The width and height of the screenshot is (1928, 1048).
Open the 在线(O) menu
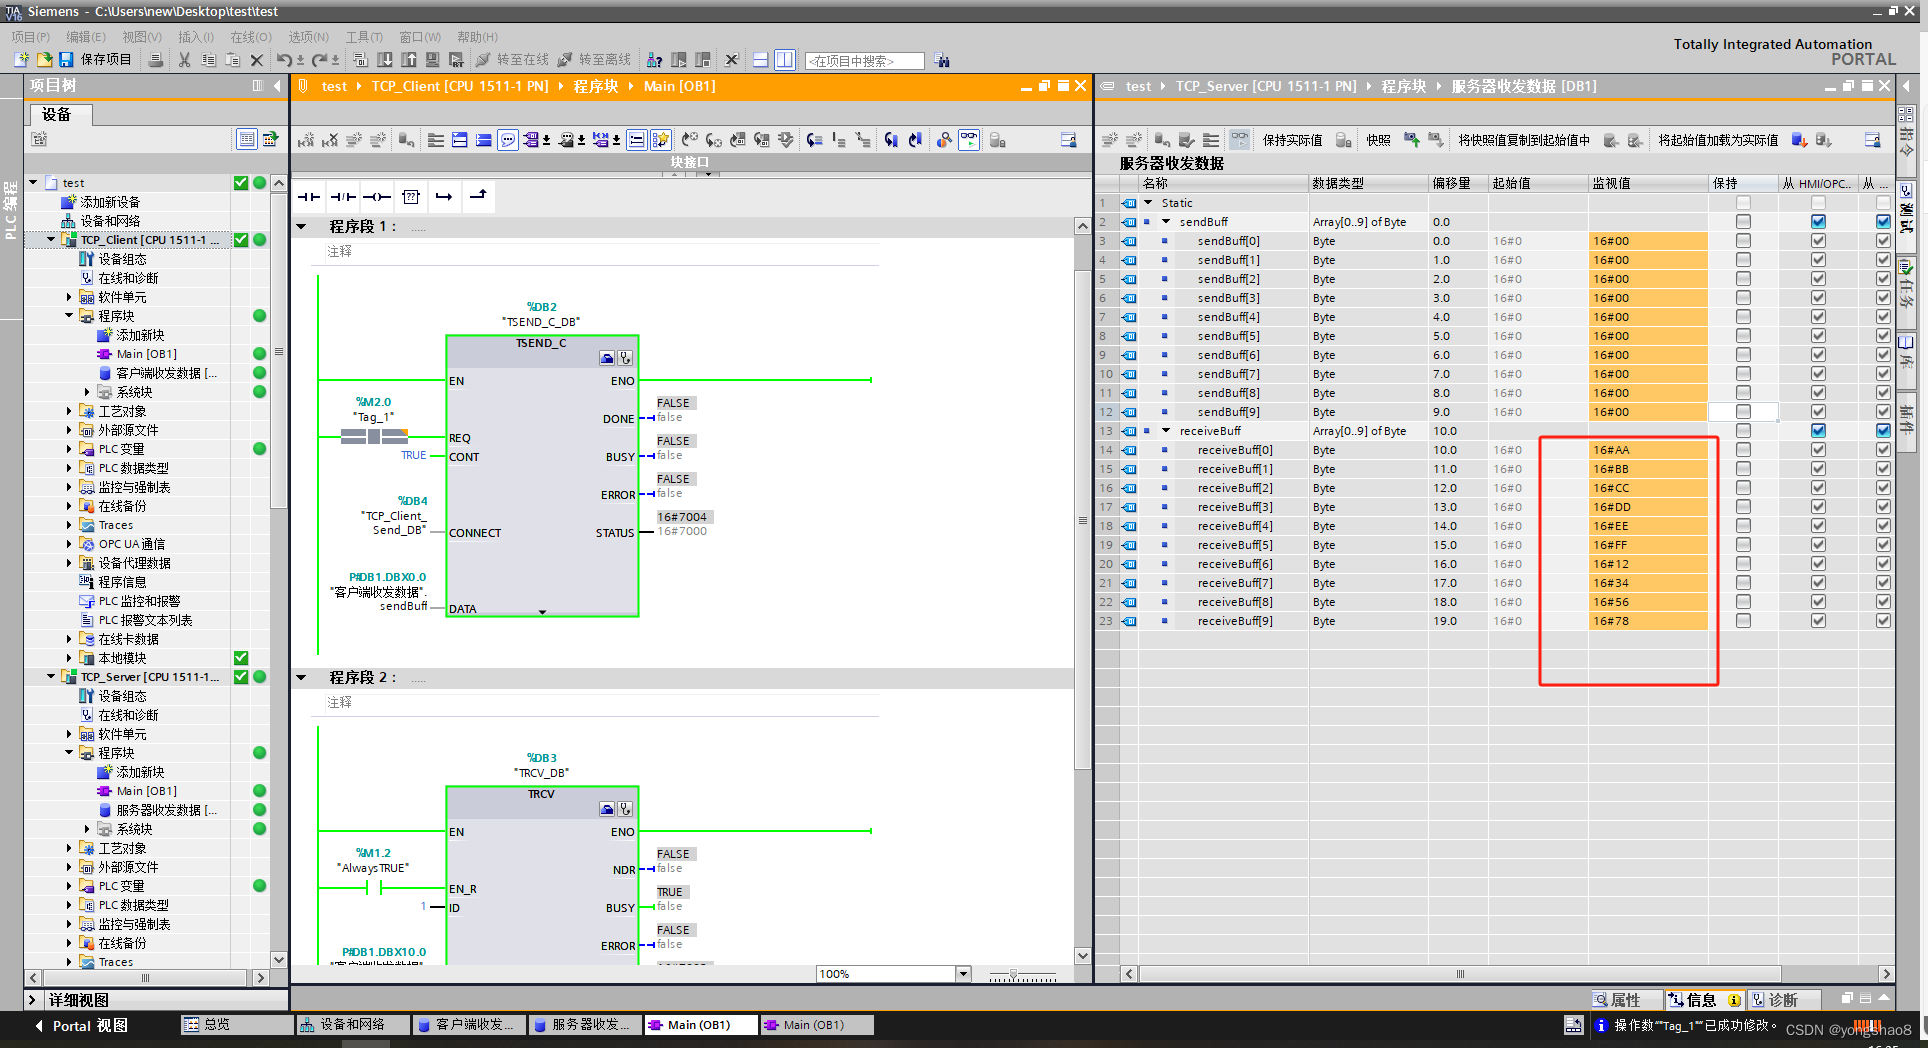coord(251,37)
